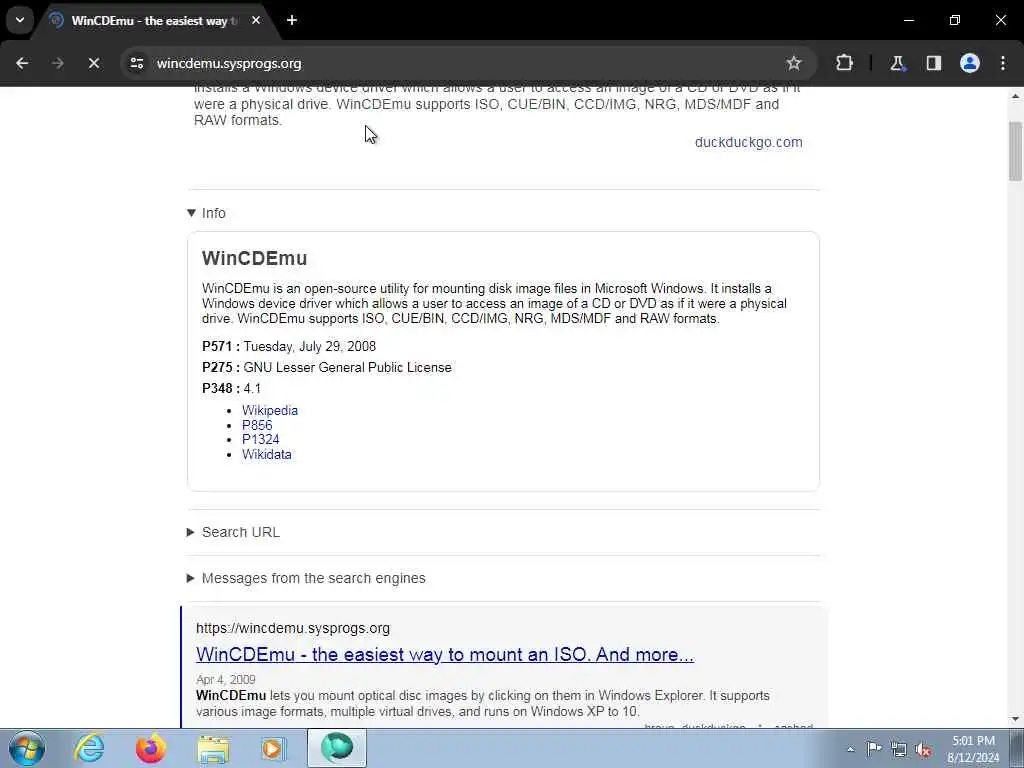Screen dimensions: 1024x768
Task: Open the Extensions puzzle icon
Action: (x=844, y=63)
